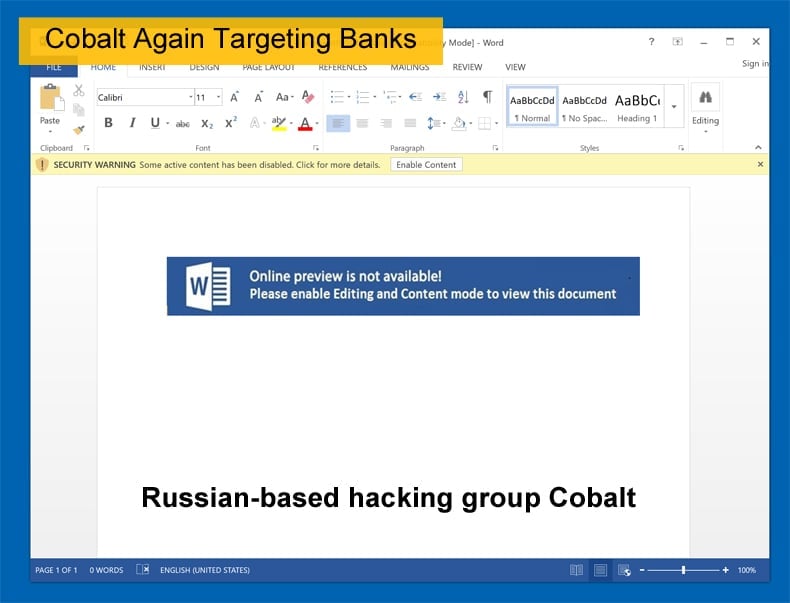
Task: Open Line Spacing dropdown
Action: pyautogui.click(x=436, y=123)
